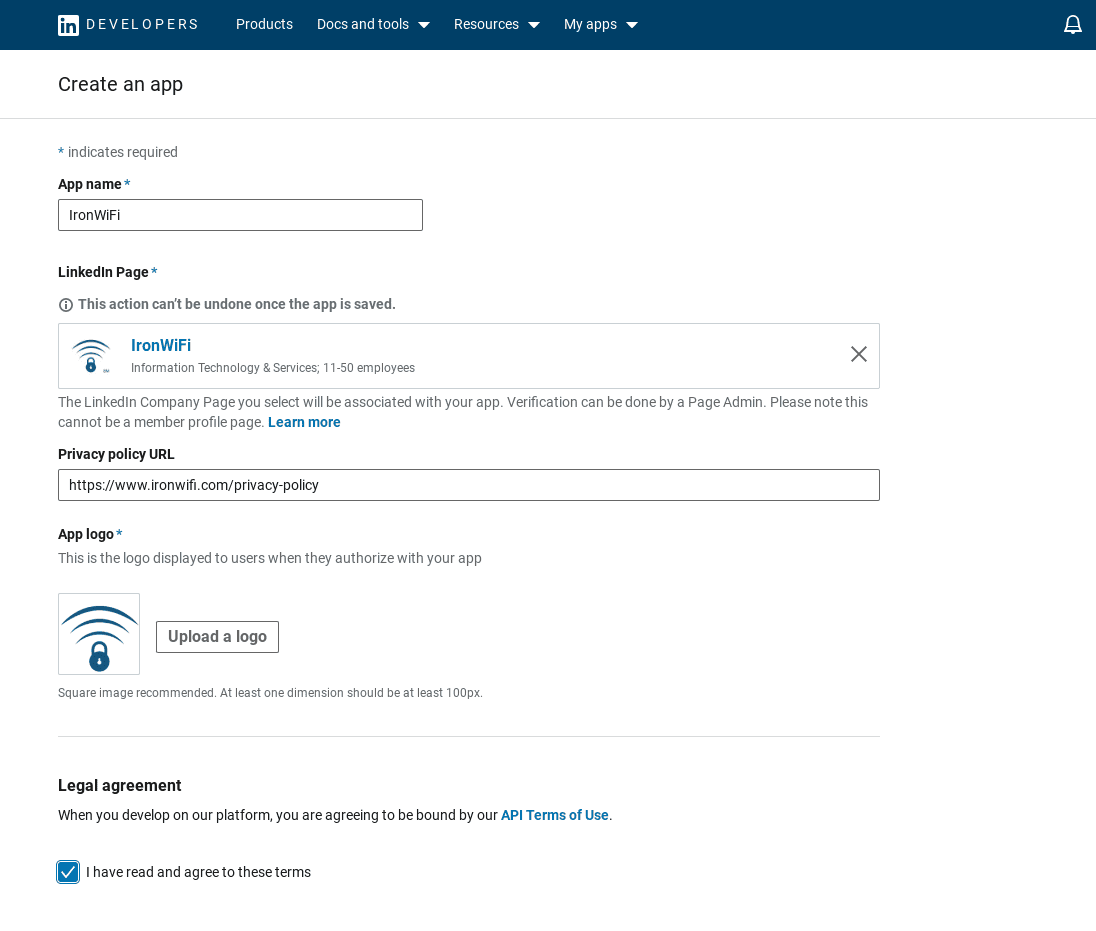The image size is (1096, 931).
Task: Click the 'Create an app' heading
Action: tap(120, 85)
